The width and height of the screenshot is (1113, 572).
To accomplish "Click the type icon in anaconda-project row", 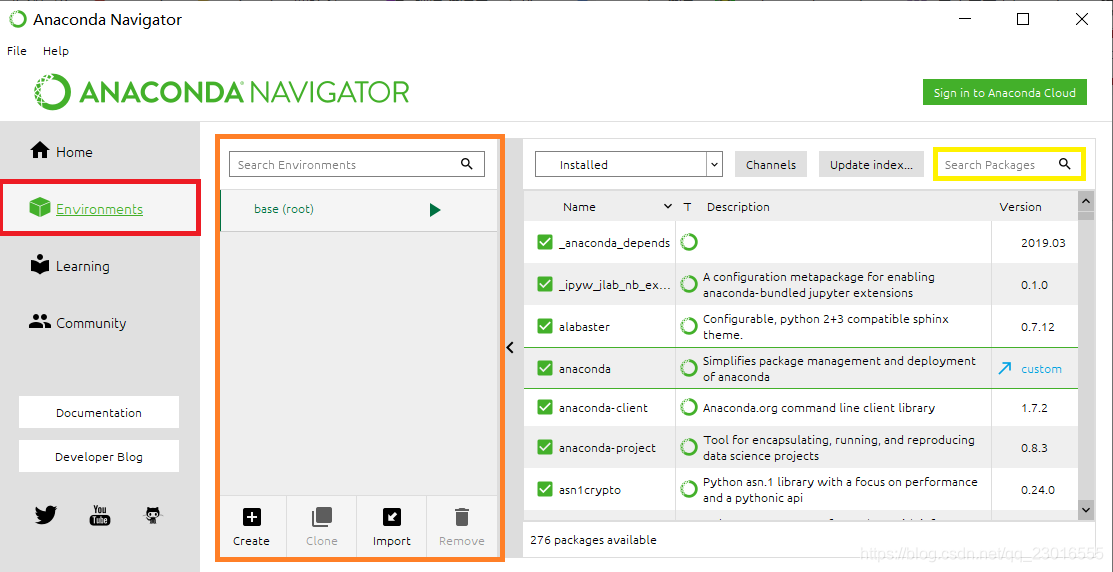I will point(689,448).
